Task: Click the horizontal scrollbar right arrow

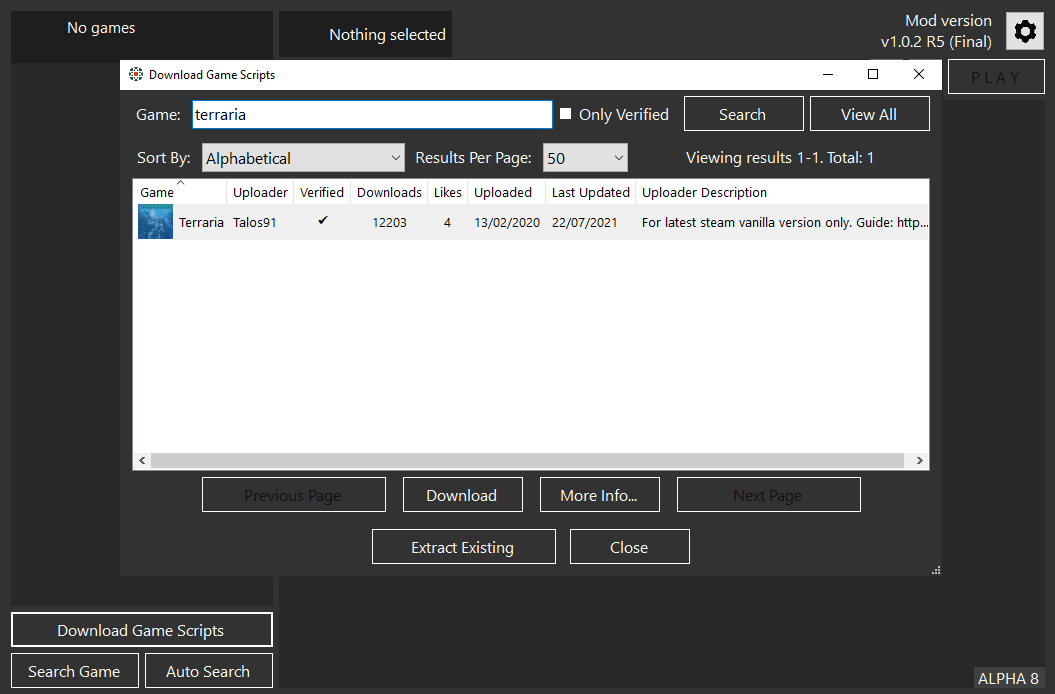Action: tap(918, 460)
